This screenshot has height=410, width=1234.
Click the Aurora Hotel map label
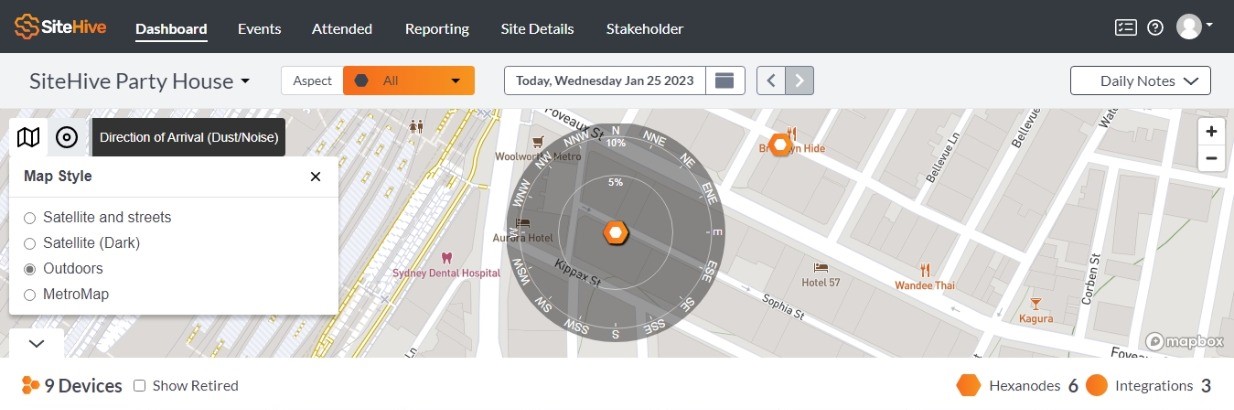(523, 238)
